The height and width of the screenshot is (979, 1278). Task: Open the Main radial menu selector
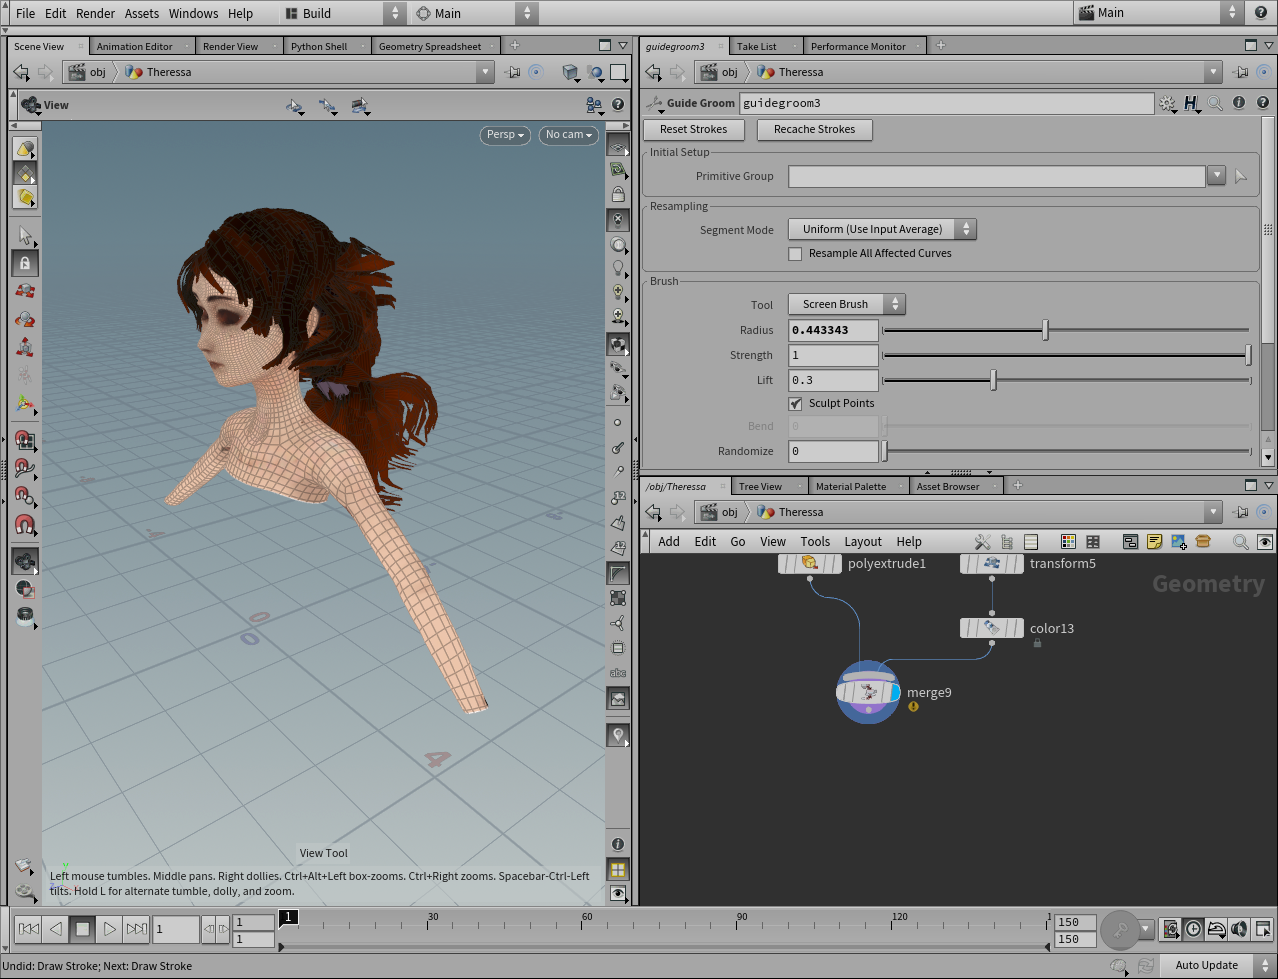tap(476, 13)
